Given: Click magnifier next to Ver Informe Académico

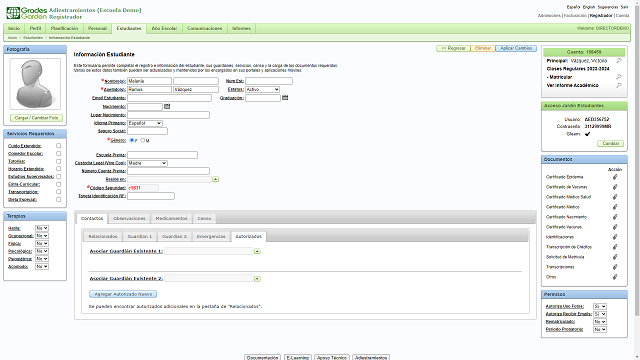Looking at the screenshot, I should [619, 85].
